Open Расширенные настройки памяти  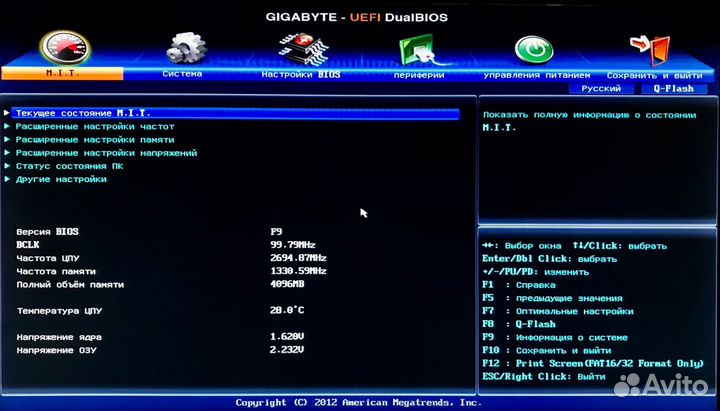click(95, 140)
